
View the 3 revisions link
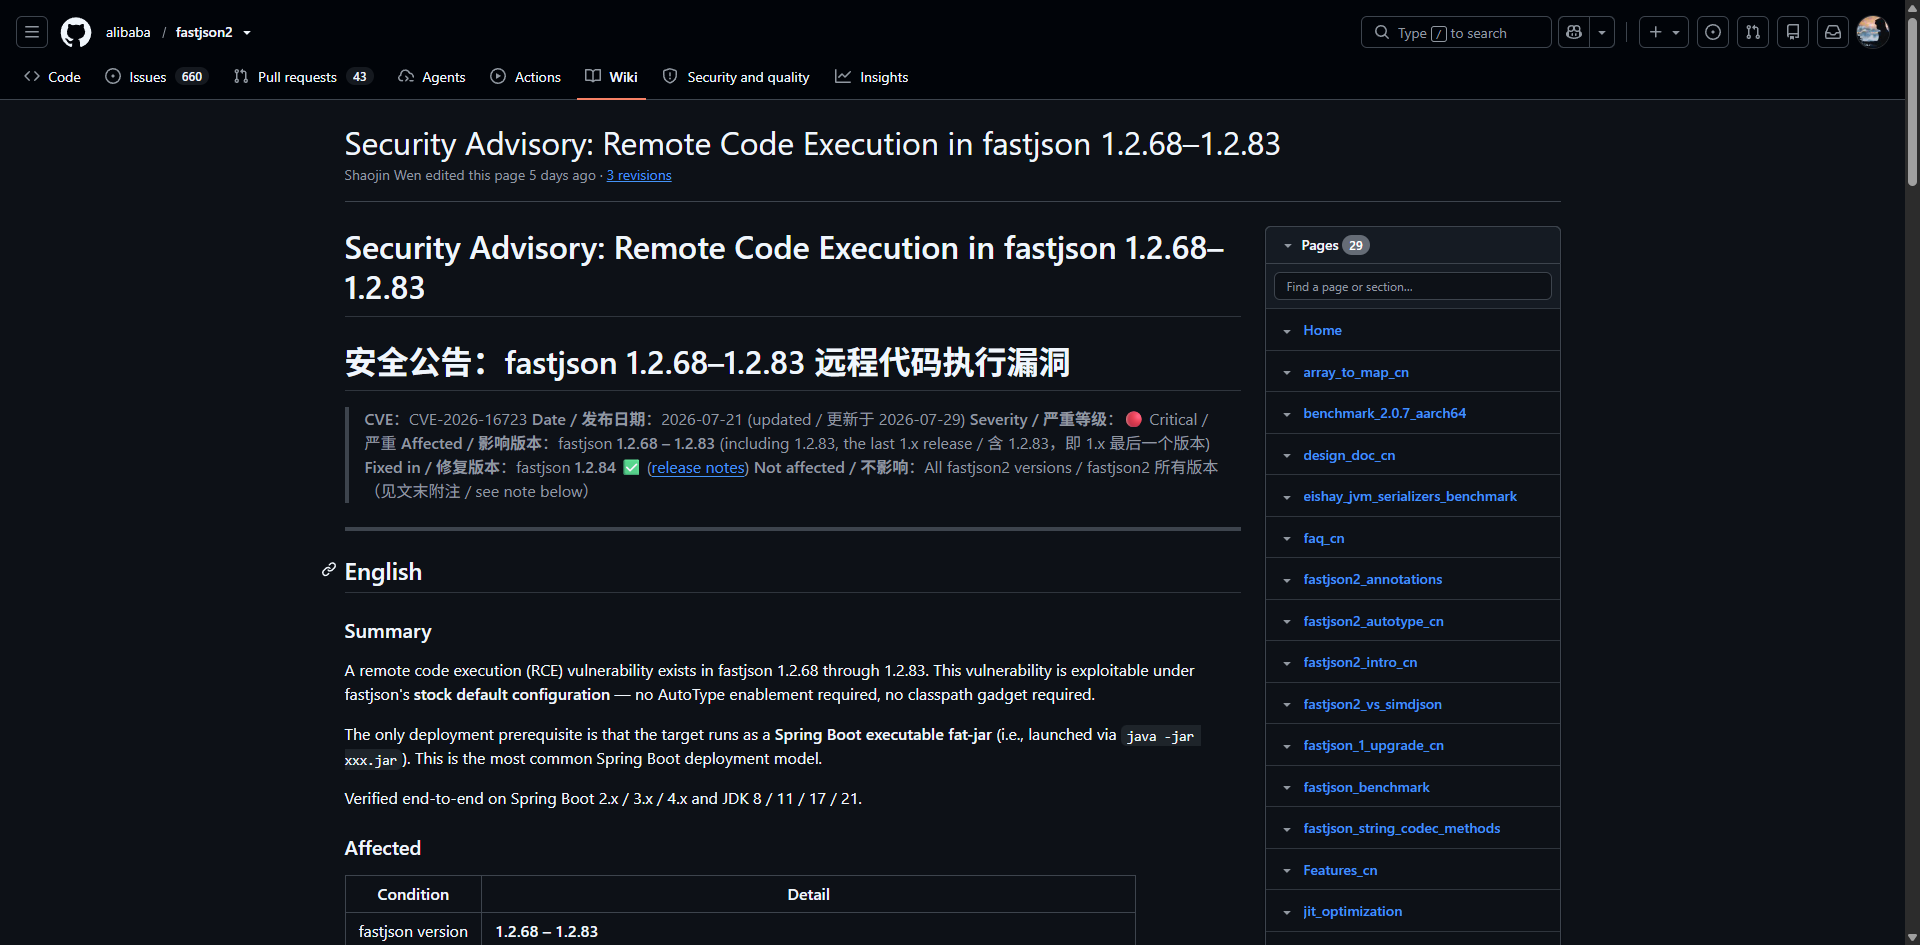(x=639, y=176)
